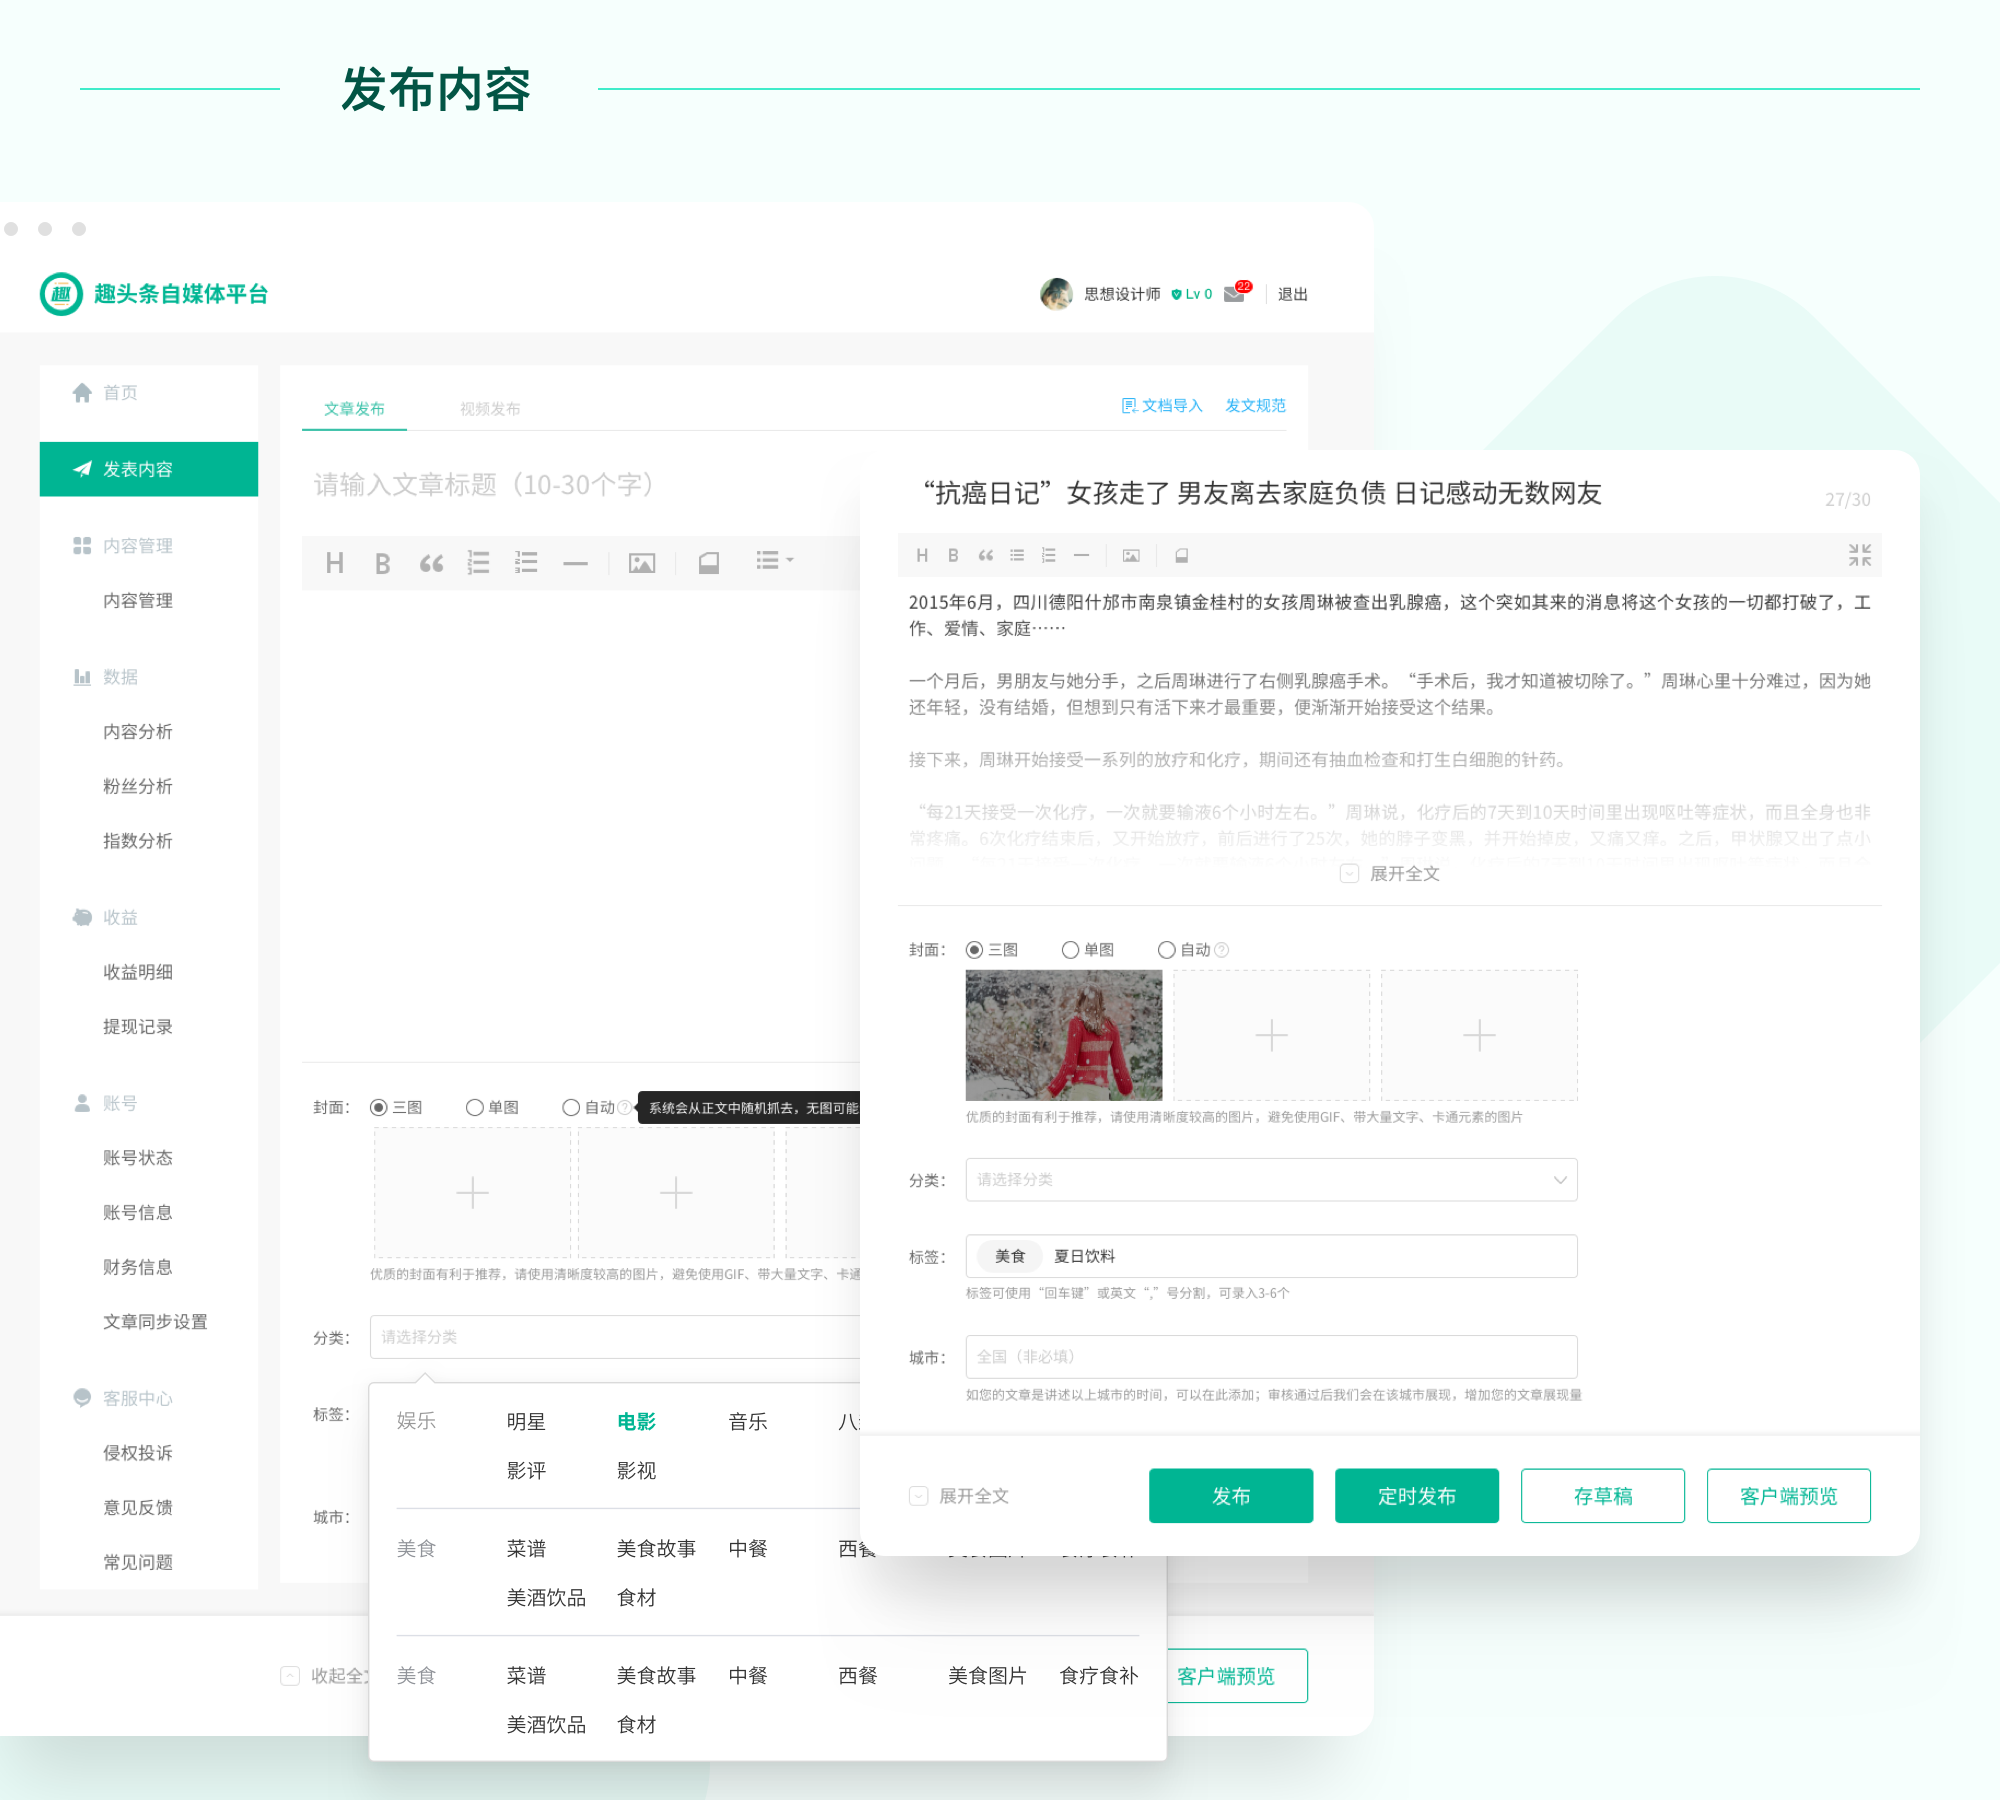Viewport: 2000px width, 1800px height.
Task: Click the small quote icon in article card toolbar
Action: point(985,555)
